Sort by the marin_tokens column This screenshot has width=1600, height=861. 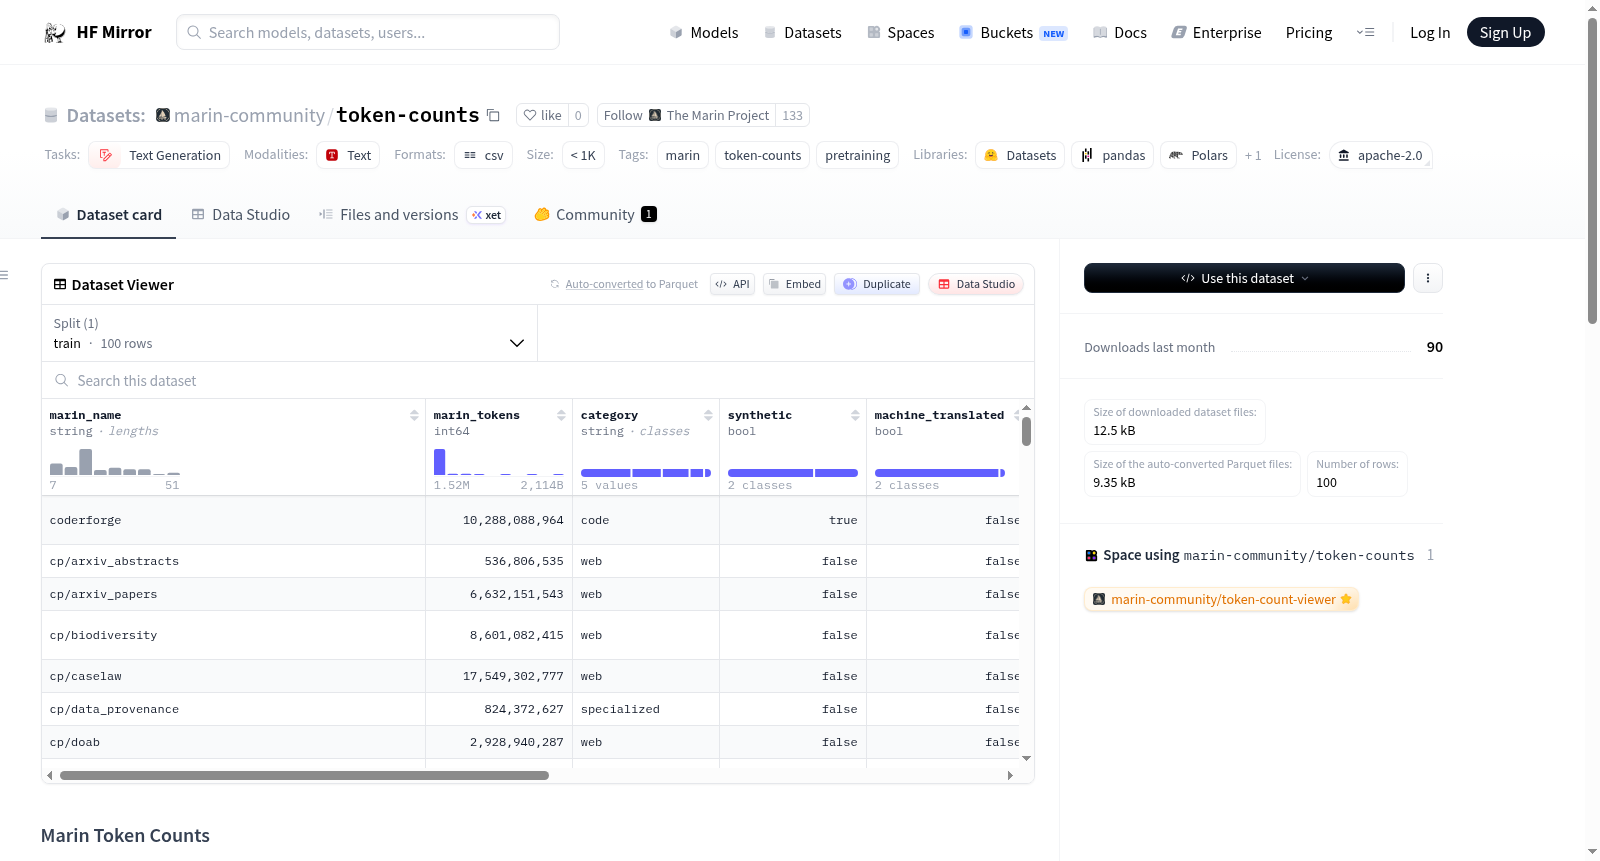(561, 415)
